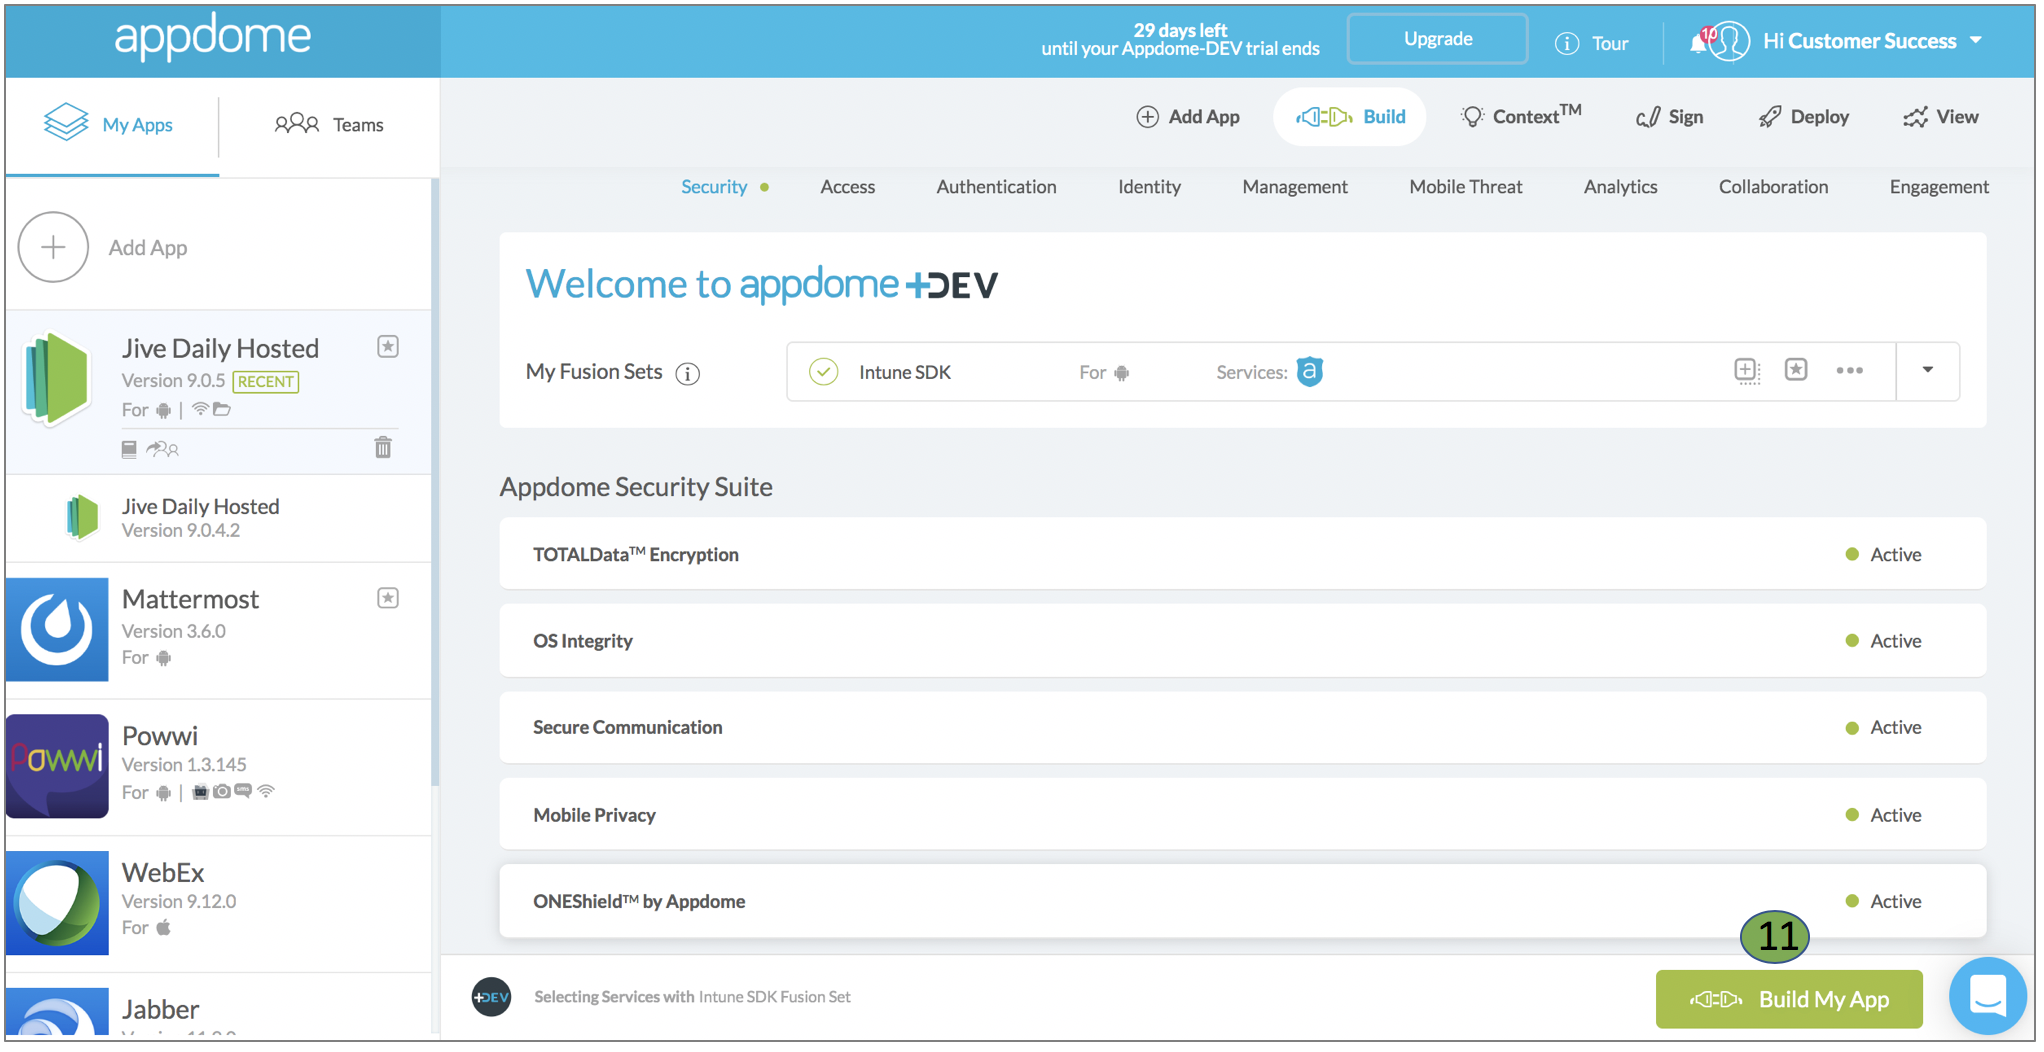Switch to Identity tab
Screen dimensions: 2044x1052
pyautogui.click(x=1149, y=187)
